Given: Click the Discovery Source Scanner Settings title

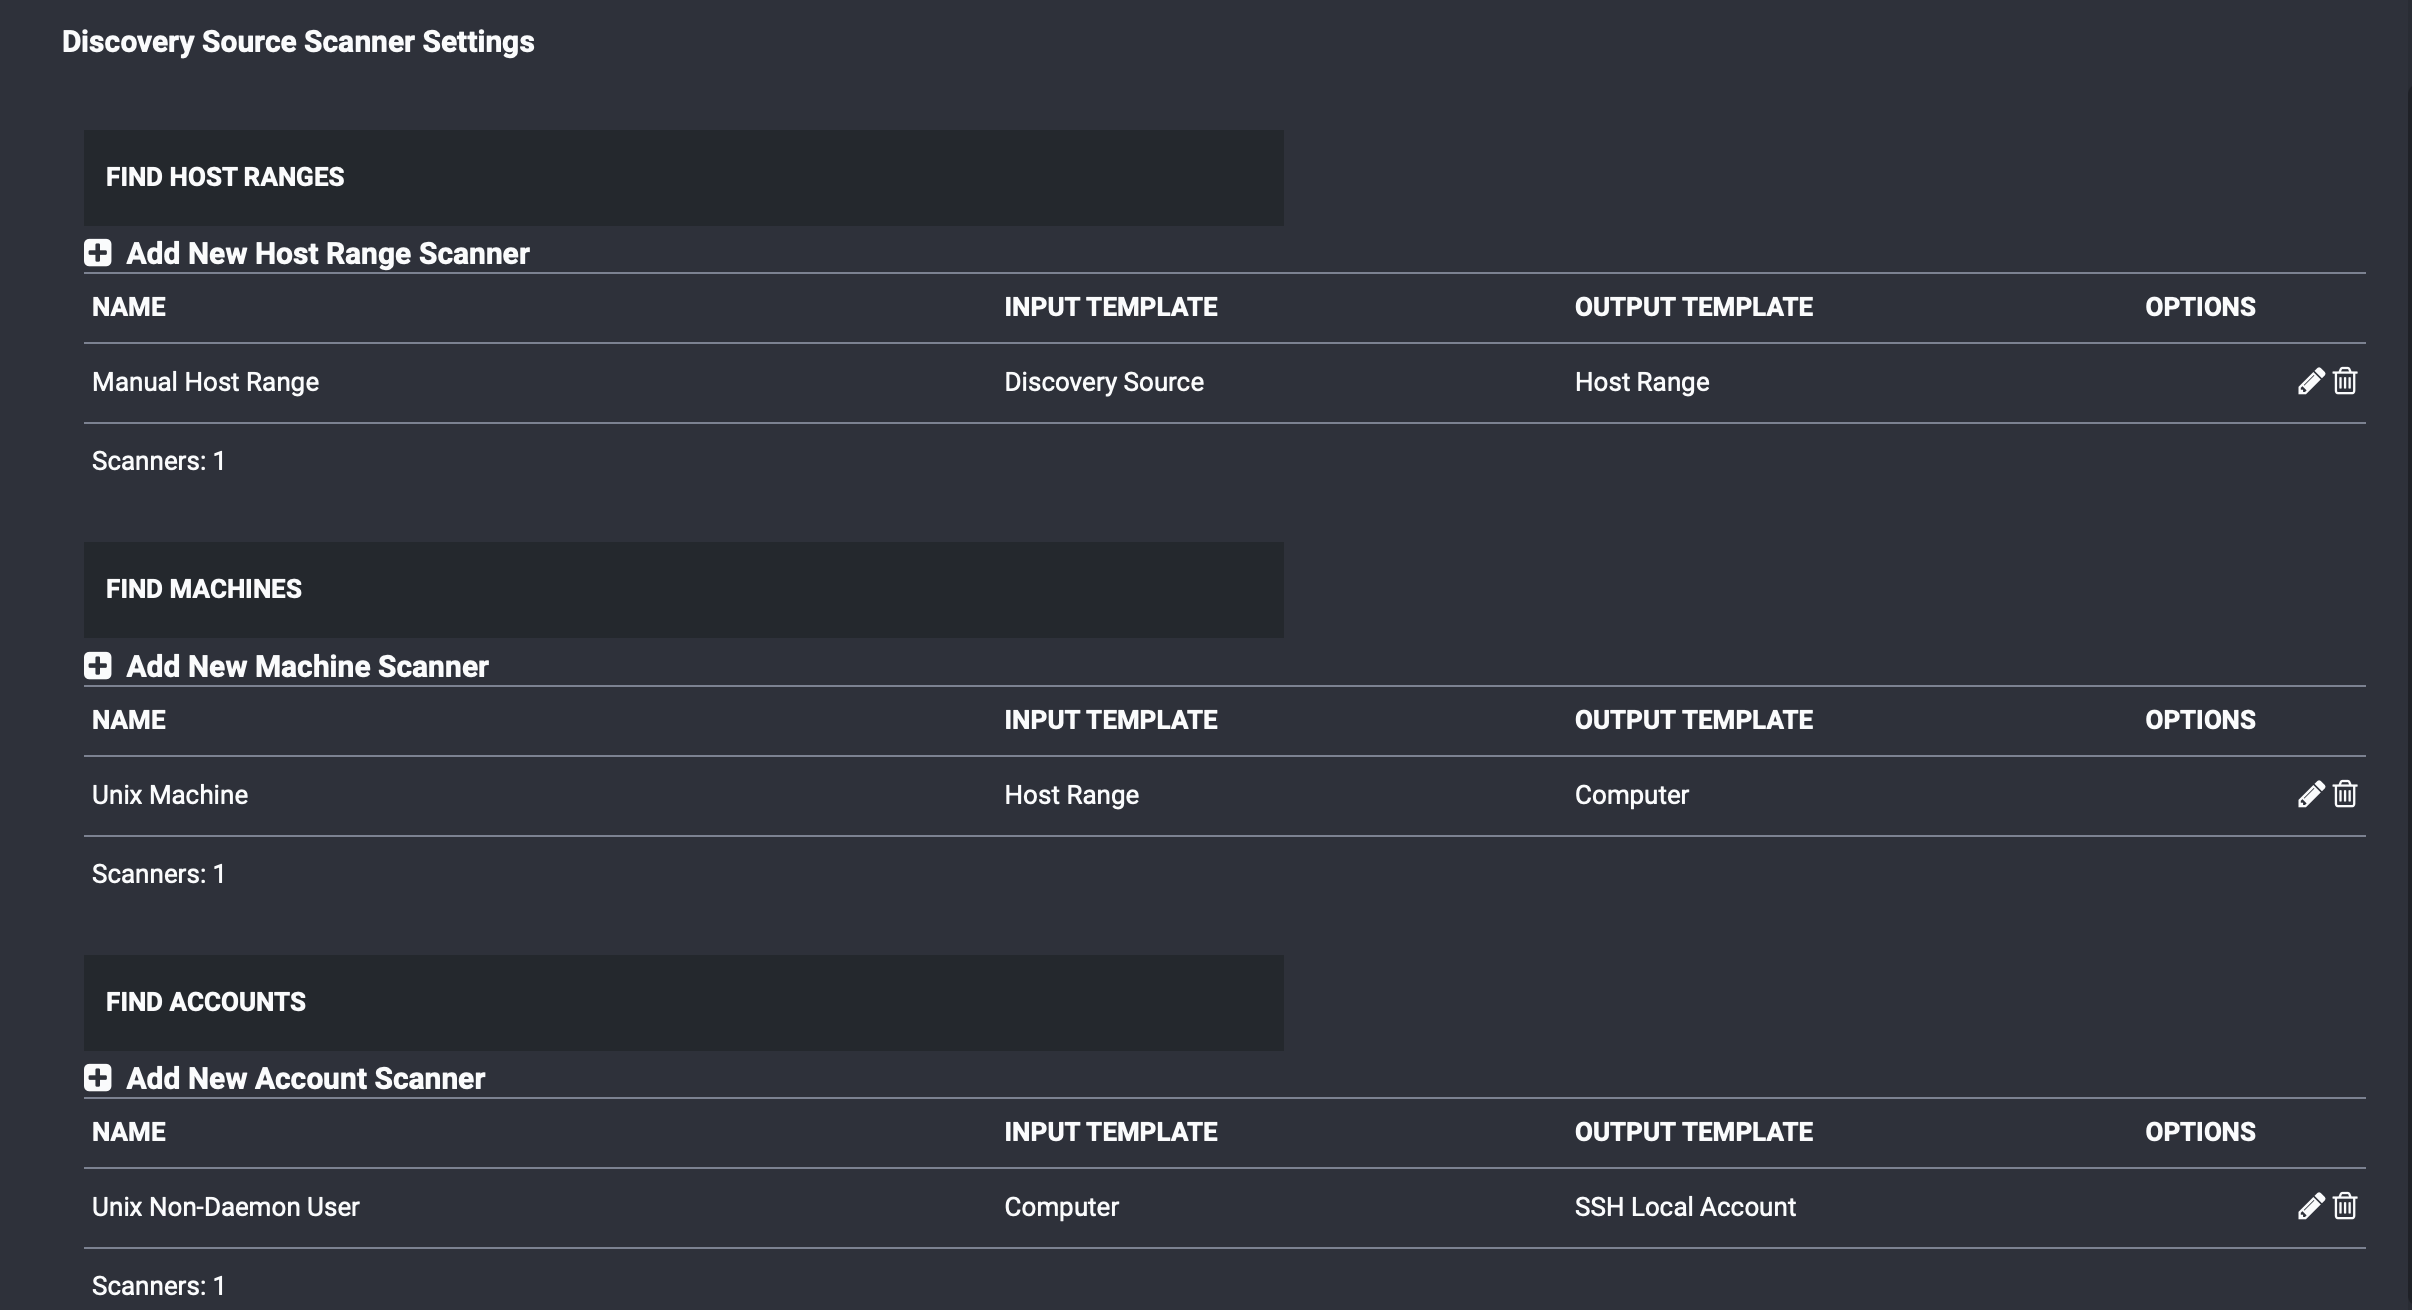Looking at the screenshot, I should point(297,41).
